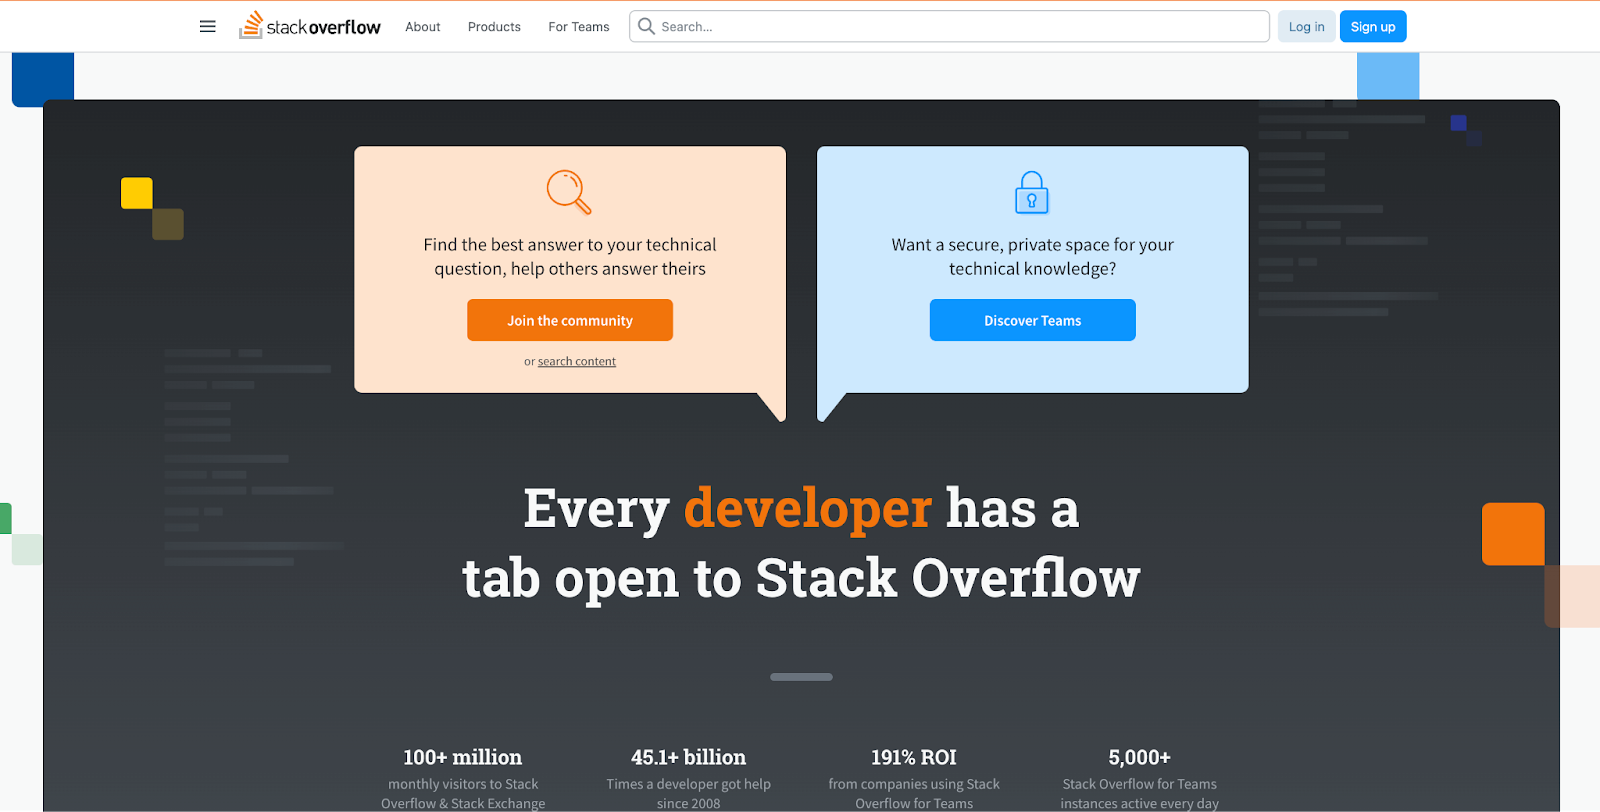Click Join the community button
The width and height of the screenshot is (1600, 812).
pyautogui.click(x=570, y=320)
